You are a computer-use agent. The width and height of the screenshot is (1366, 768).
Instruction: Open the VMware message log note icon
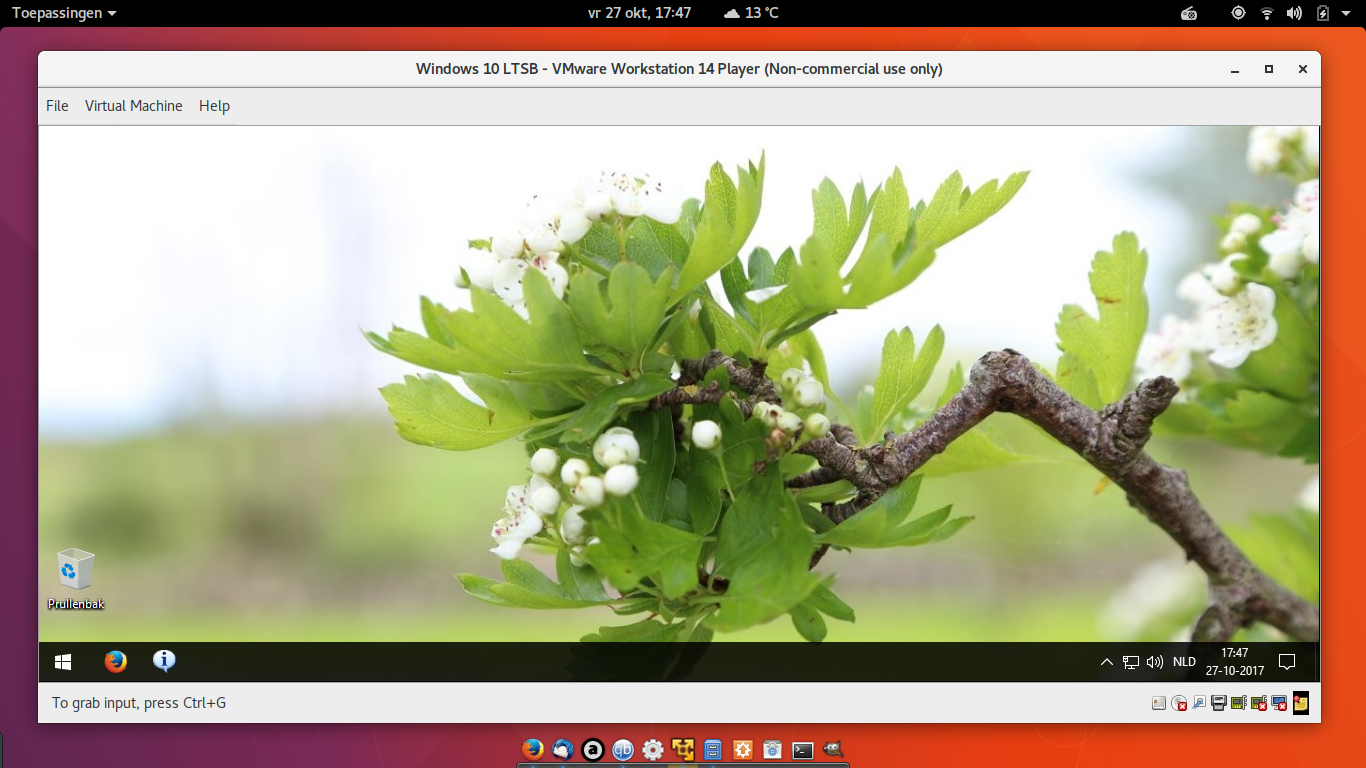pos(1301,703)
